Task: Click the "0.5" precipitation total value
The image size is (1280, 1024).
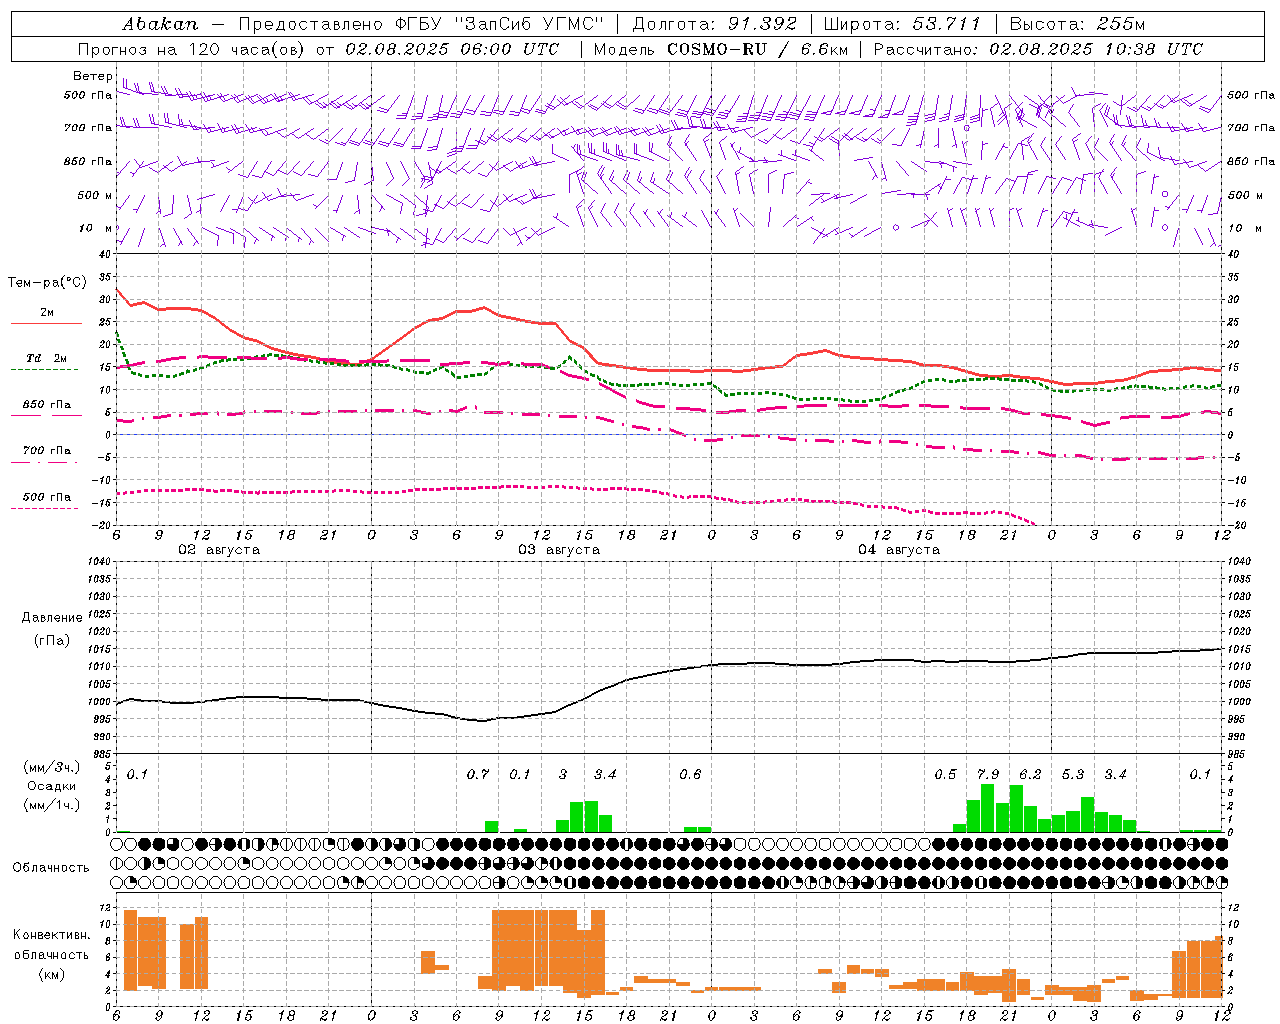Action: (x=945, y=775)
